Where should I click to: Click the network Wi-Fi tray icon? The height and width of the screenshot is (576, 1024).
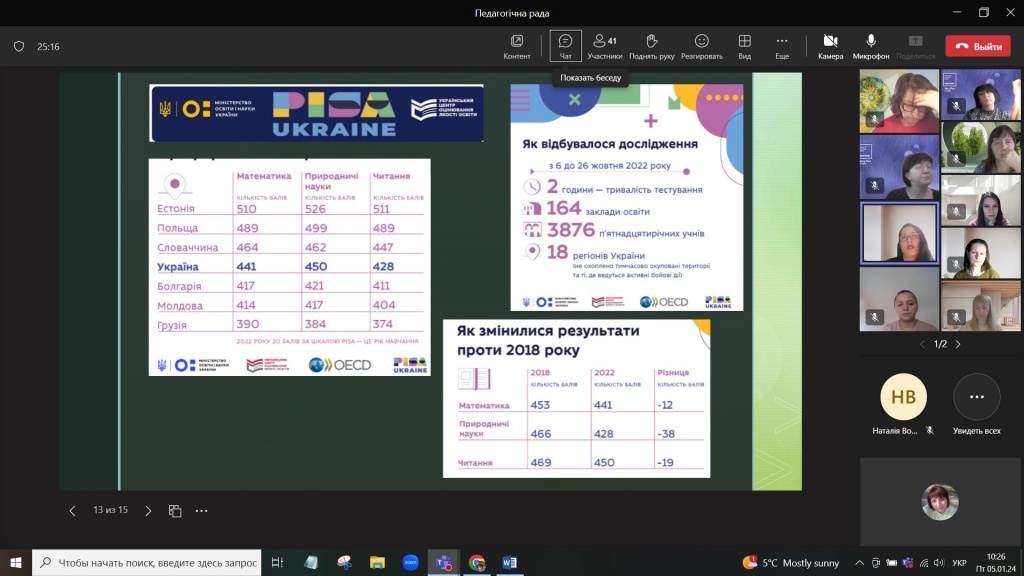pyautogui.click(x=923, y=562)
